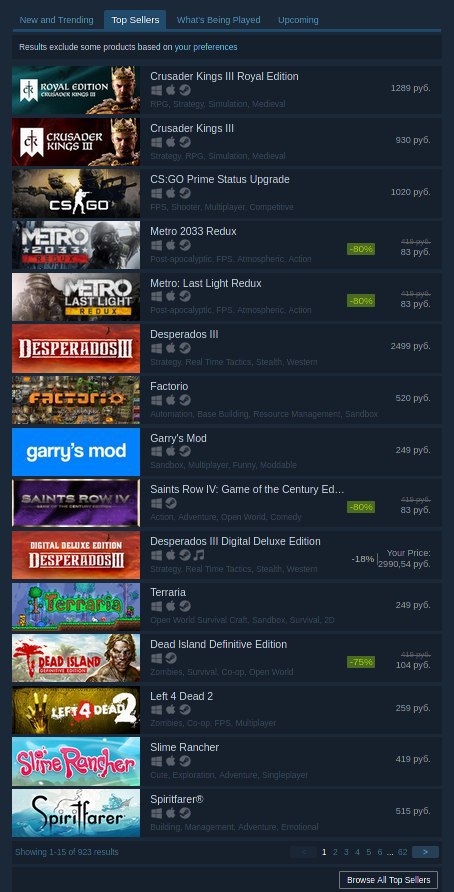Screen dimensions: 454x892
Task: Open the Left 4 Dead 2 title
Action: pyautogui.click(x=181, y=696)
